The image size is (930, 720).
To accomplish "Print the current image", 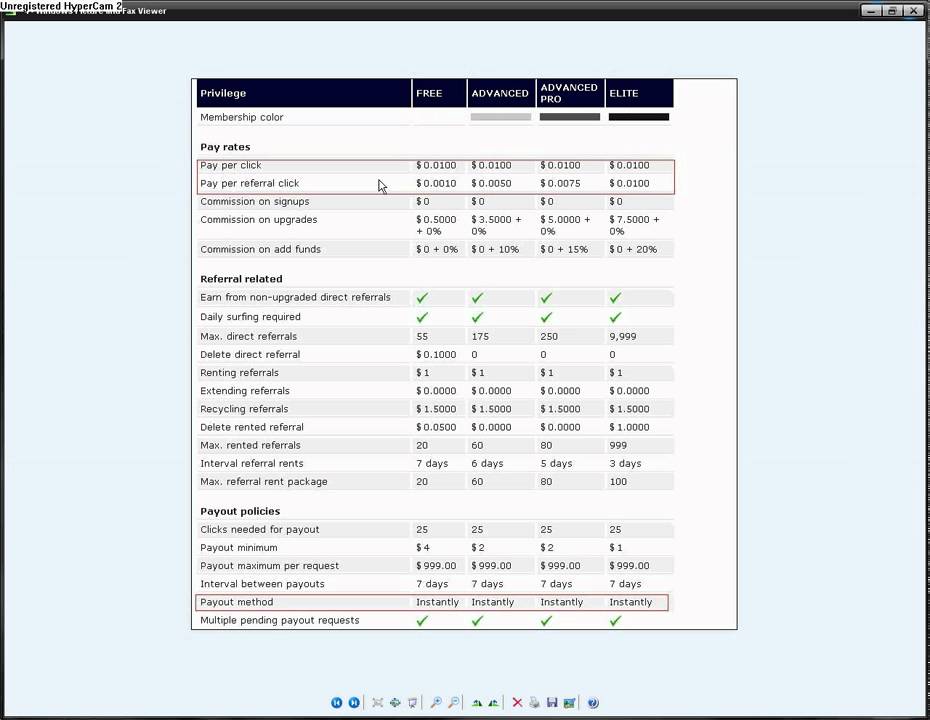I will tap(534, 703).
